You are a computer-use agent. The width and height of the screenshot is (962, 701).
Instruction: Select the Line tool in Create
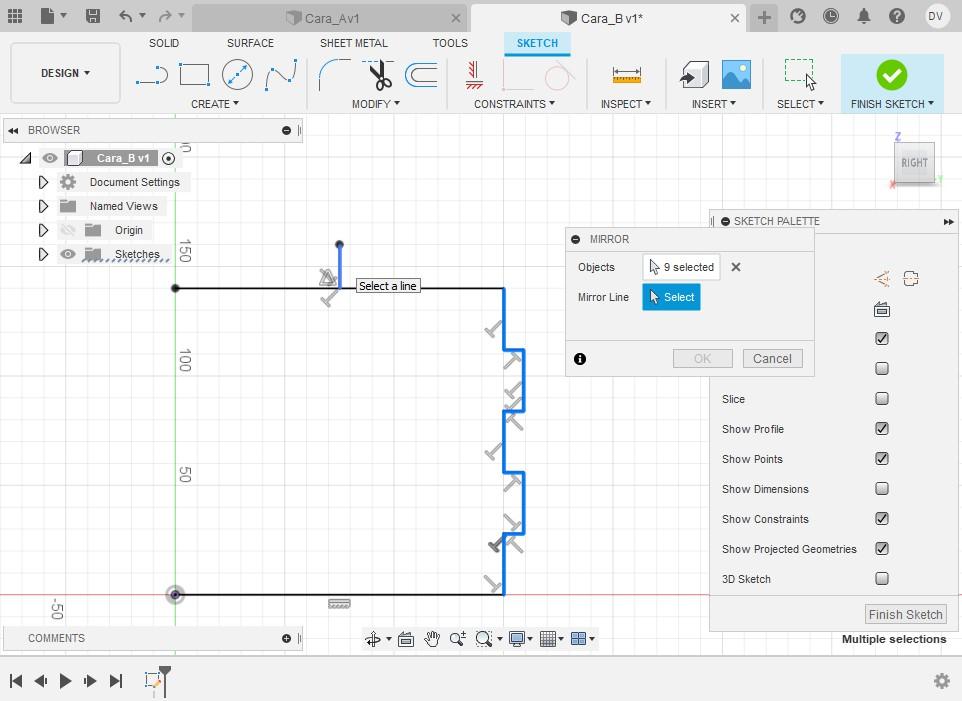152,75
